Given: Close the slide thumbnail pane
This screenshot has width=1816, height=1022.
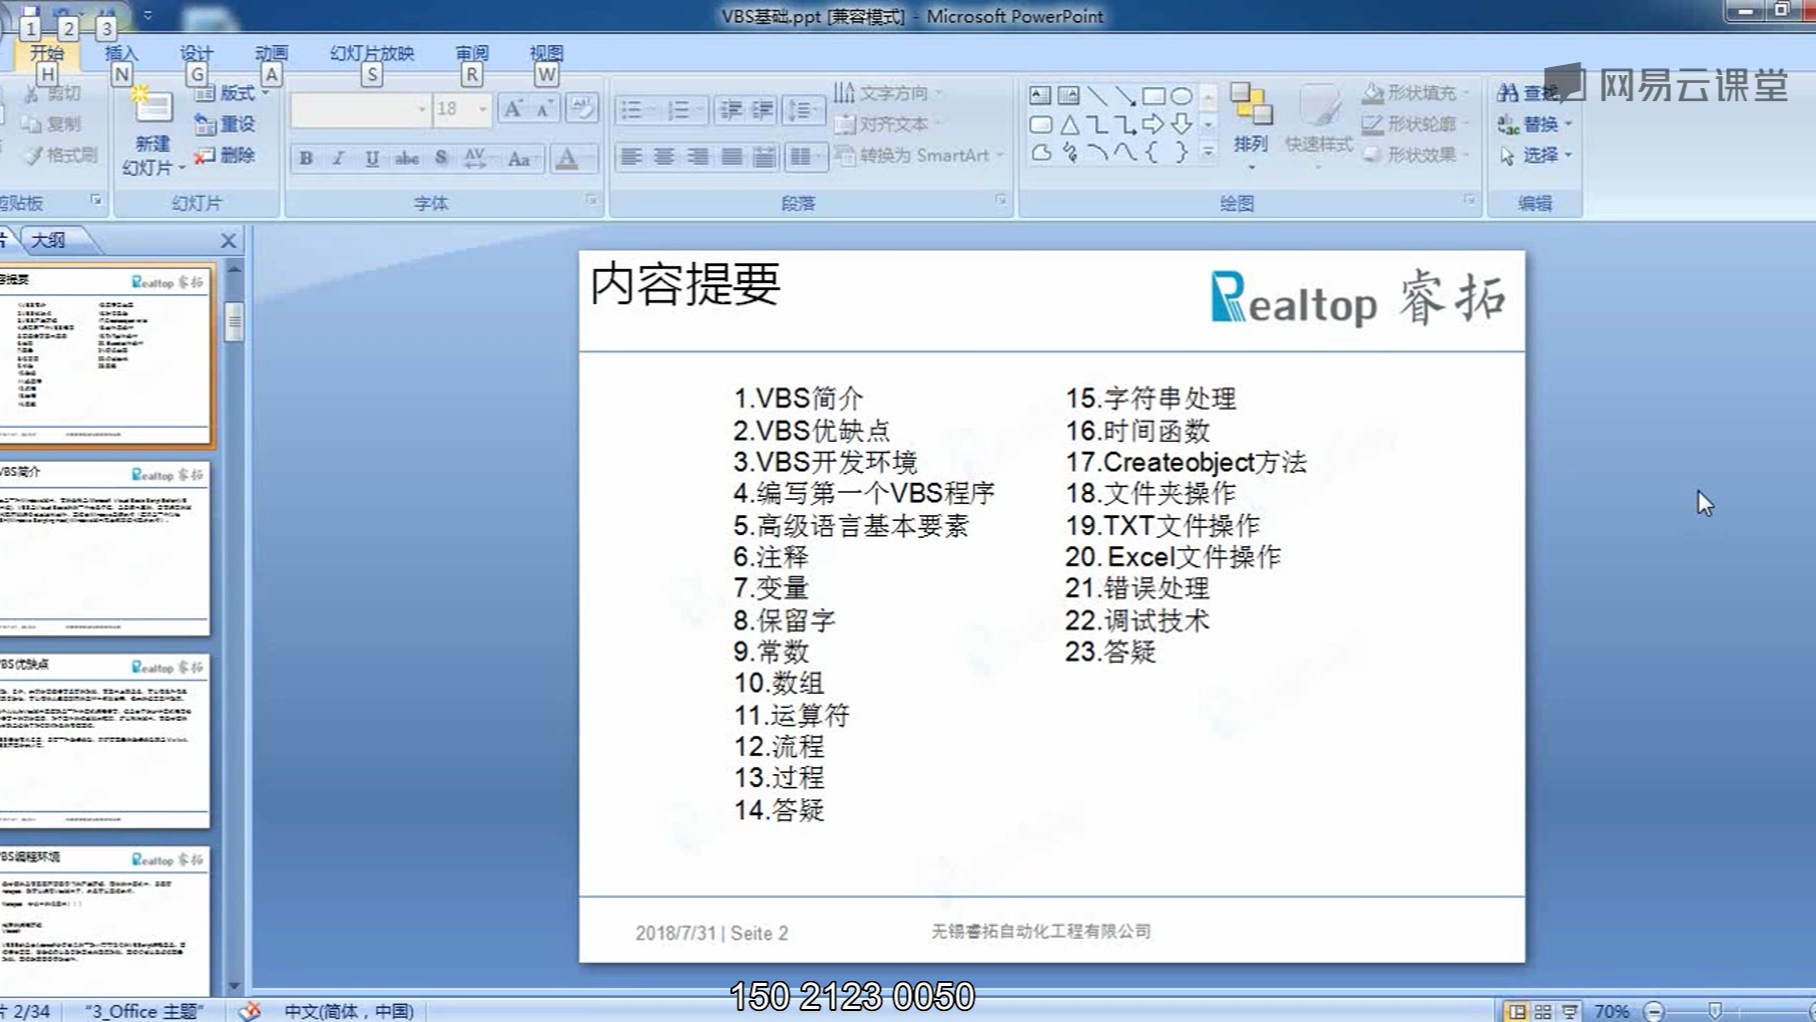Looking at the screenshot, I should click(228, 240).
